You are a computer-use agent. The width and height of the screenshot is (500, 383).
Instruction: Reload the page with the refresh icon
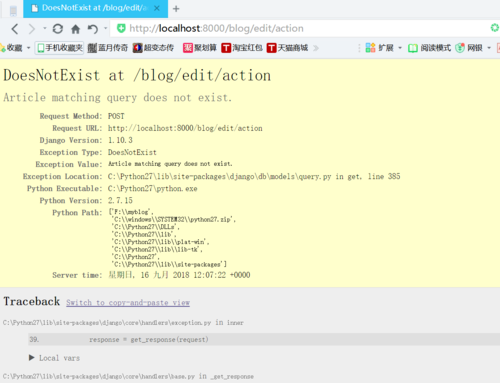(x=58, y=29)
